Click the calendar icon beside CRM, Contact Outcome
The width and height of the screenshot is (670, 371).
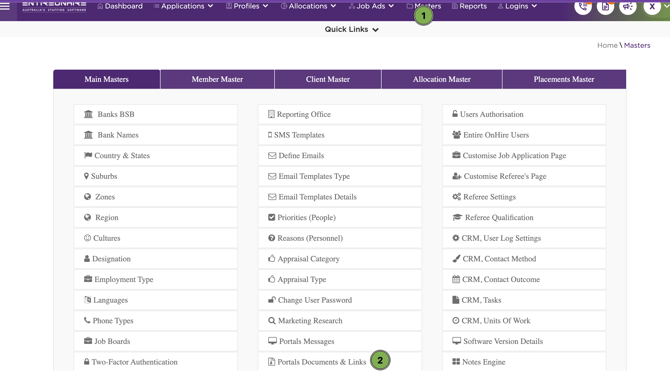456,279
